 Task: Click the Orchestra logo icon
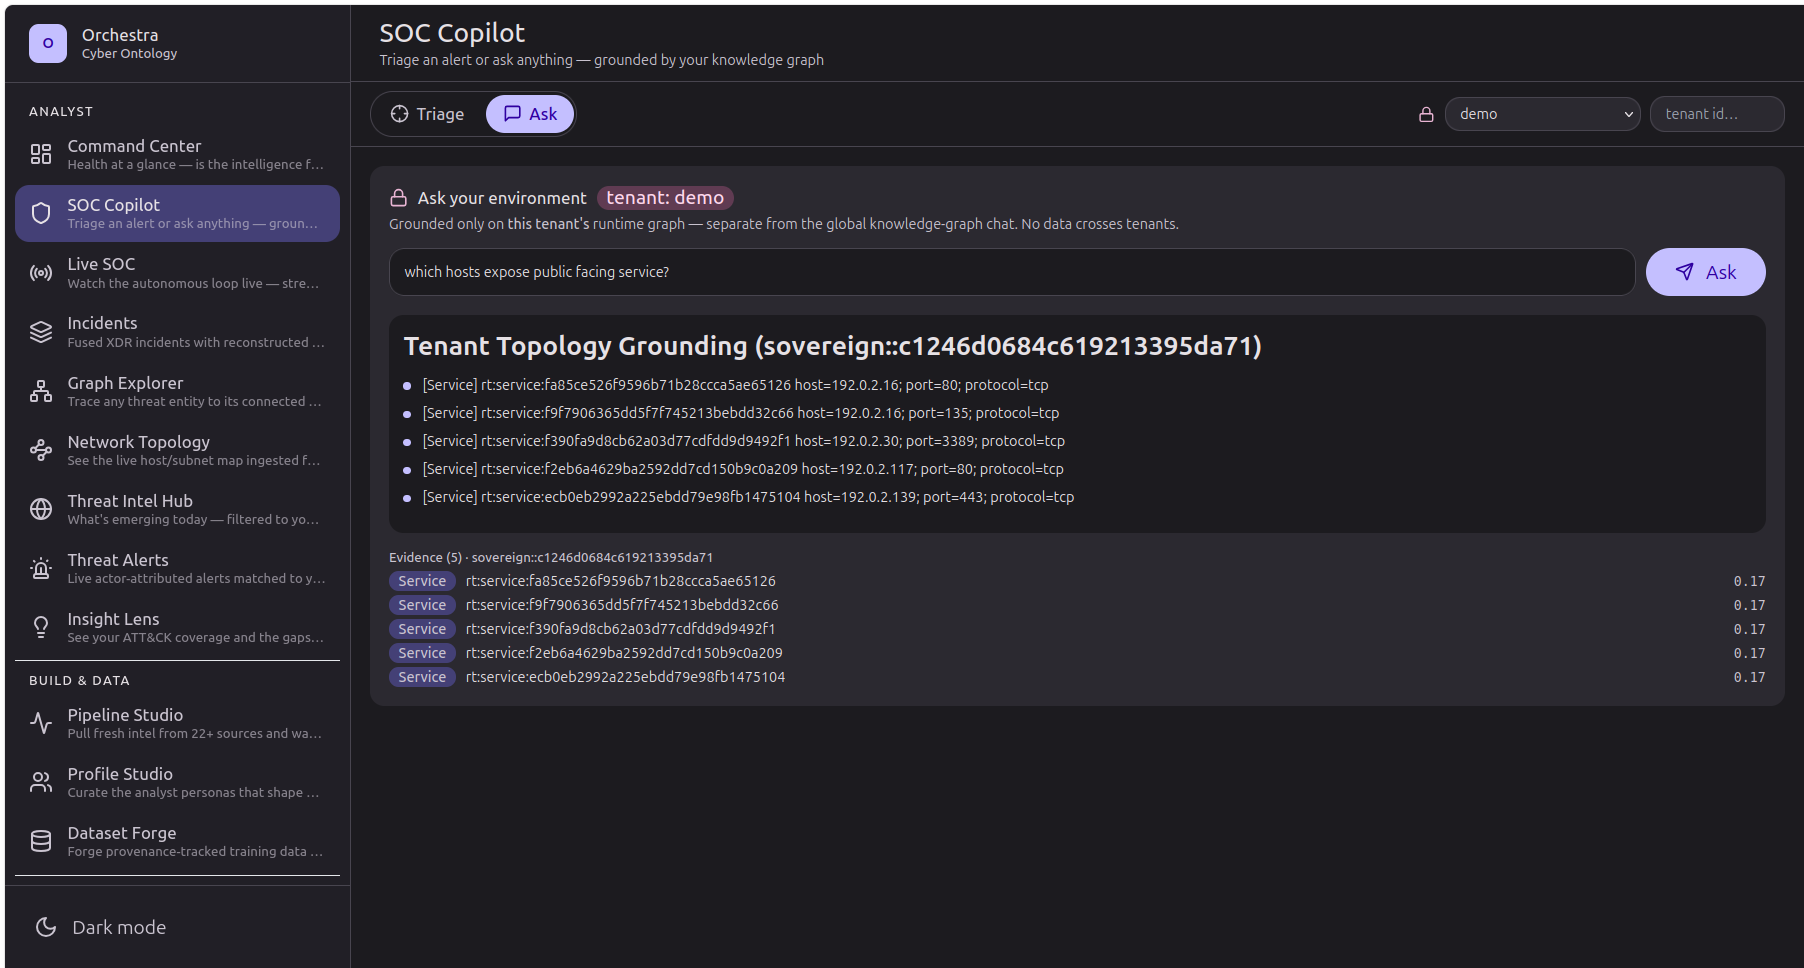click(48, 44)
